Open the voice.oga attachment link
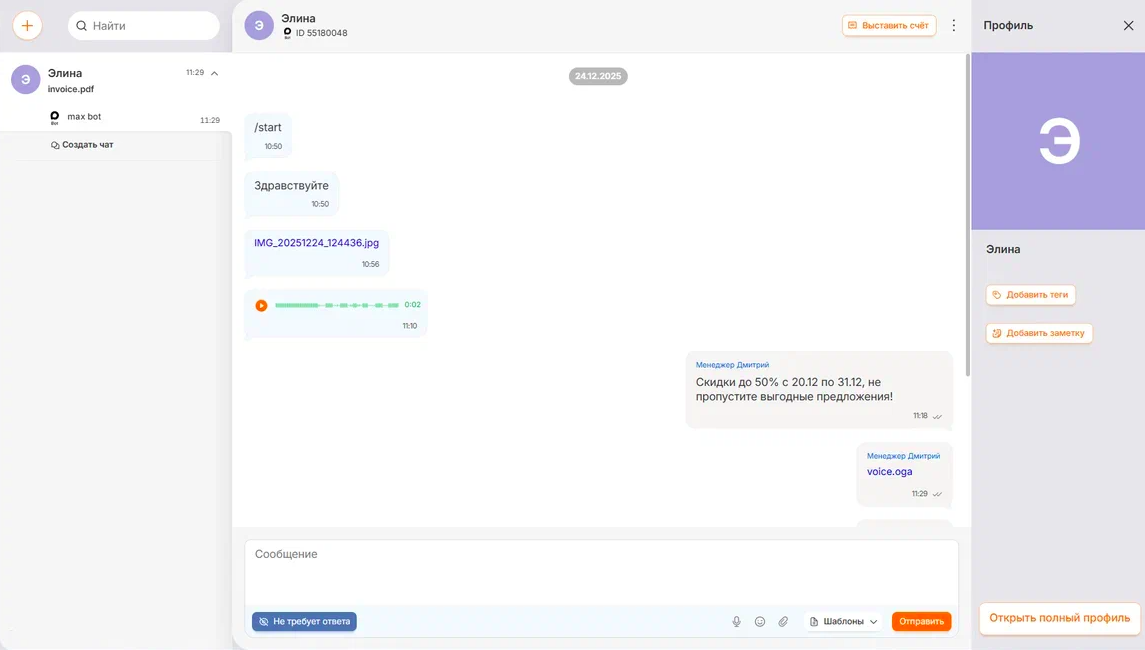This screenshot has height=650, width=1145. 889,472
